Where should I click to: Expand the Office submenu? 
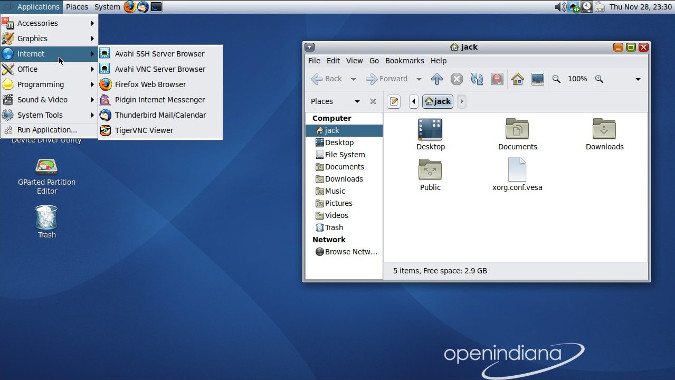pos(49,69)
